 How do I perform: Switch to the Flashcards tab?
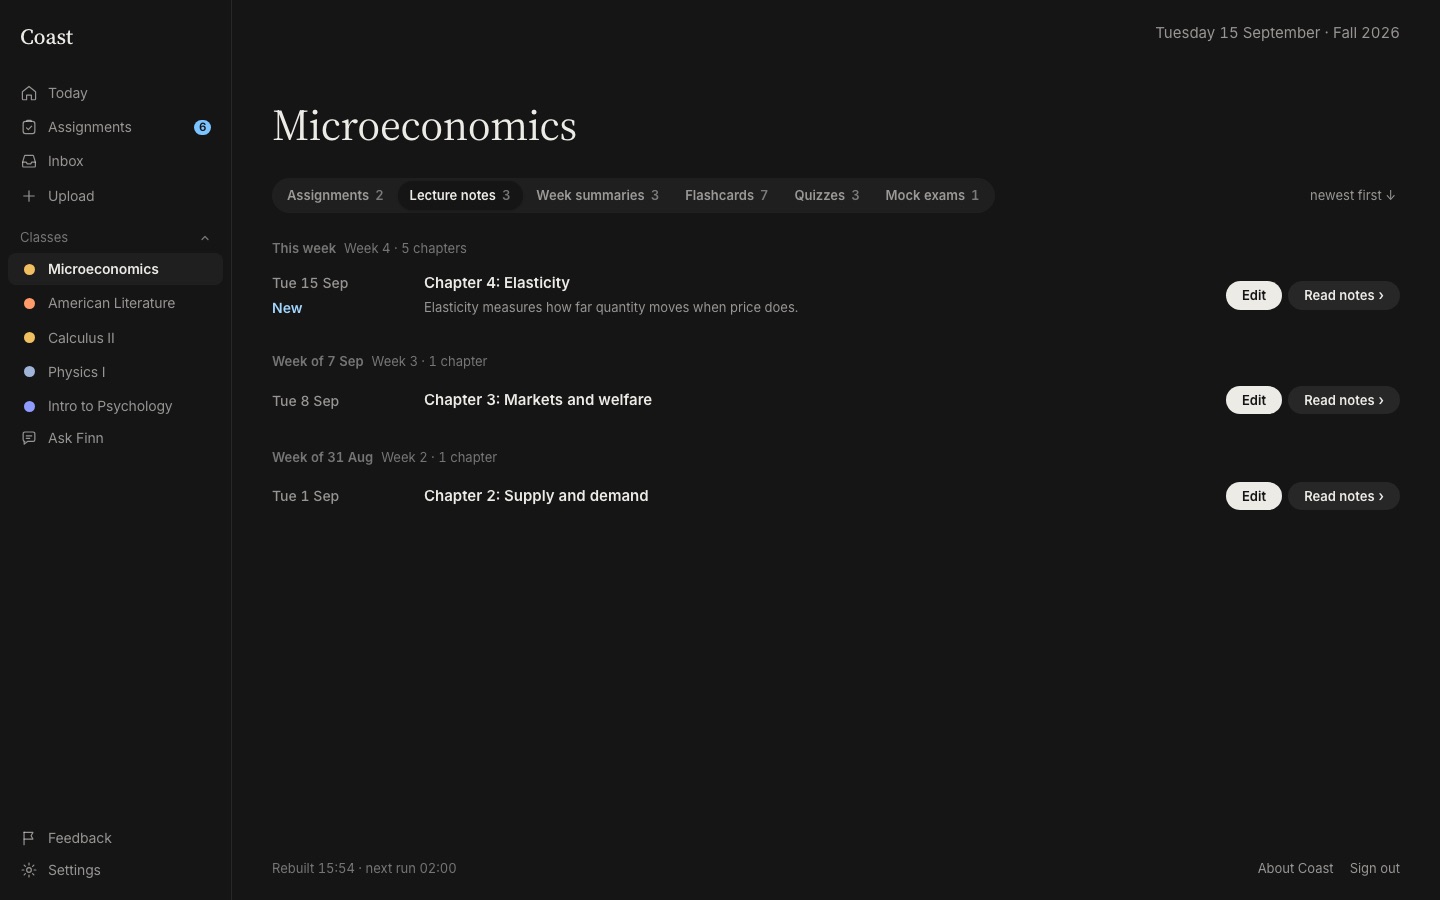[x=726, y=195]
